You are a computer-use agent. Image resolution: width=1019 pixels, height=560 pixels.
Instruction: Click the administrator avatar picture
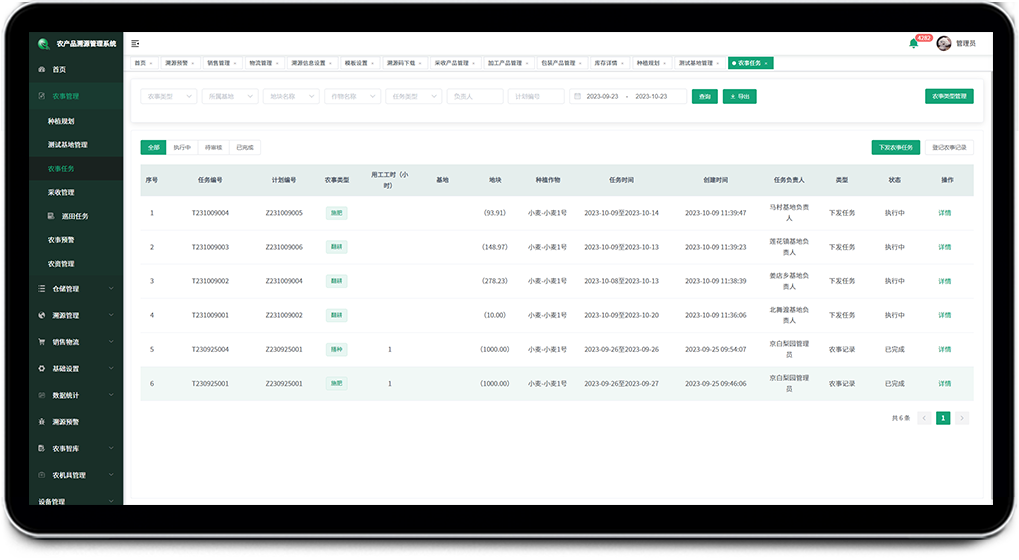pyautogui.click(x=944, y=44)
